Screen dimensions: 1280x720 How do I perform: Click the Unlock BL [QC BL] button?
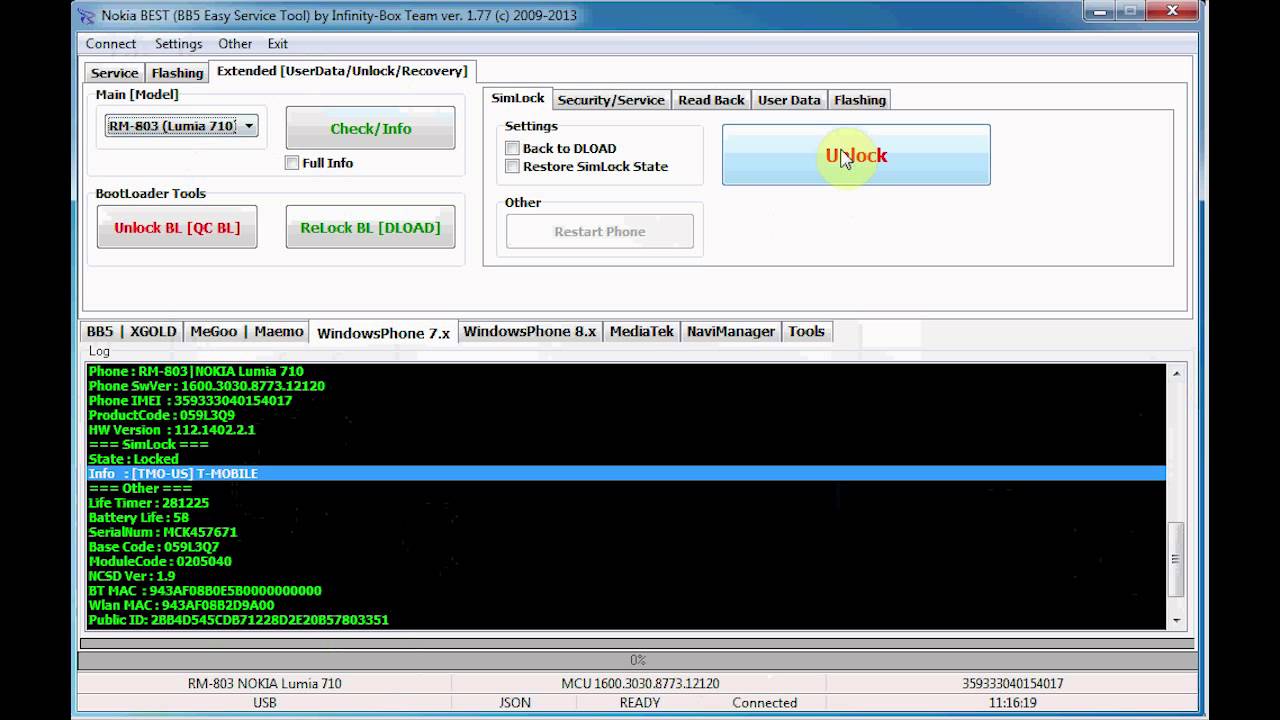(177, 227)
